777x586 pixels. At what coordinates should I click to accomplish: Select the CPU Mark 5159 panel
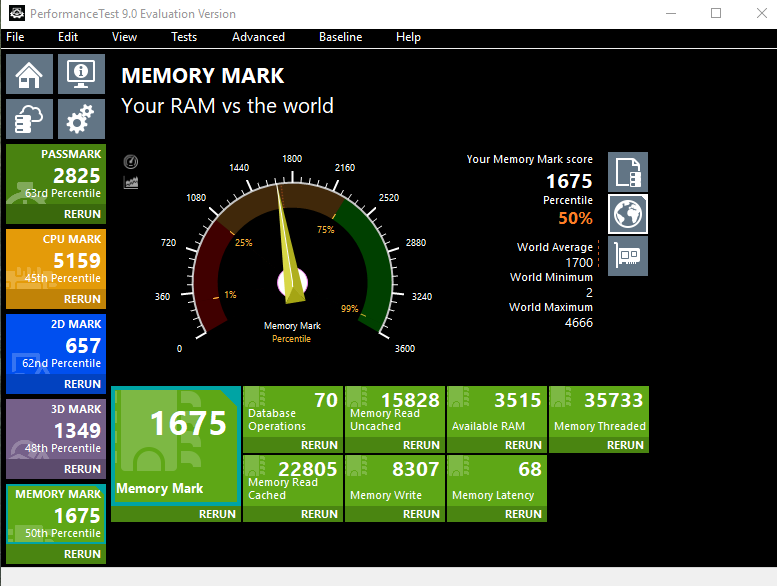point(56,259)
